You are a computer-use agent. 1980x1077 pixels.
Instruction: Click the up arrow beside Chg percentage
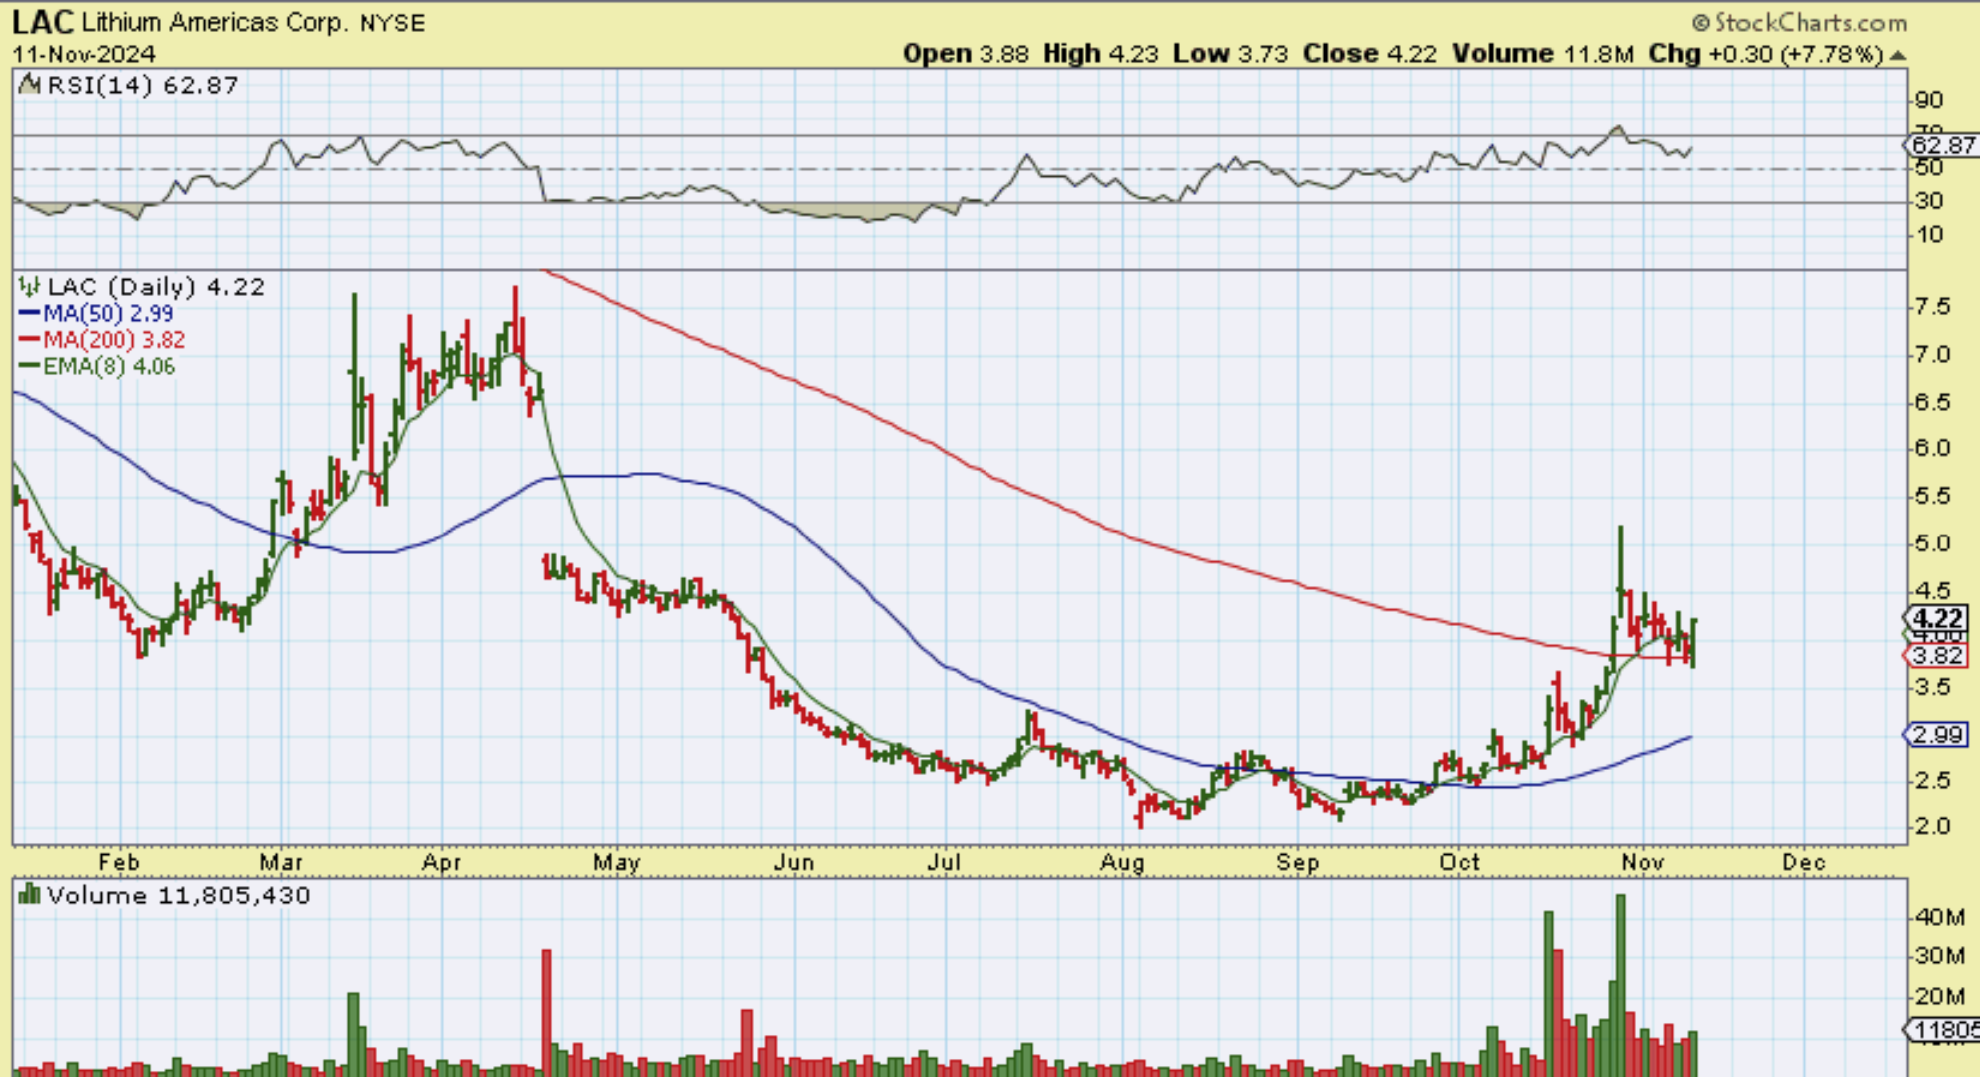[x=1897, y=55]
